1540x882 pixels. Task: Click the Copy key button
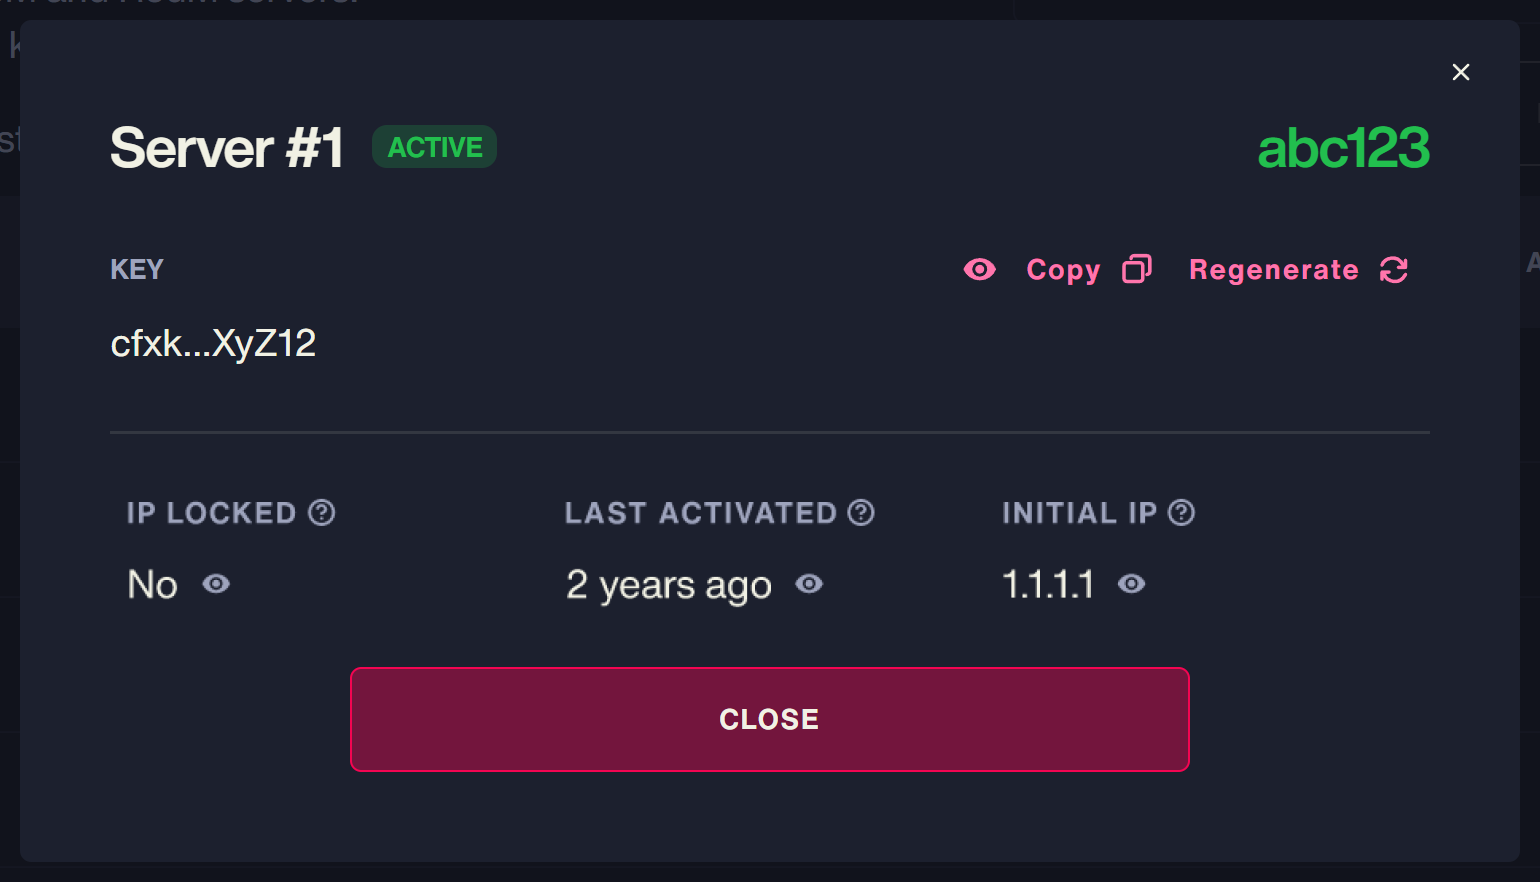click(x=1088, y=270)
